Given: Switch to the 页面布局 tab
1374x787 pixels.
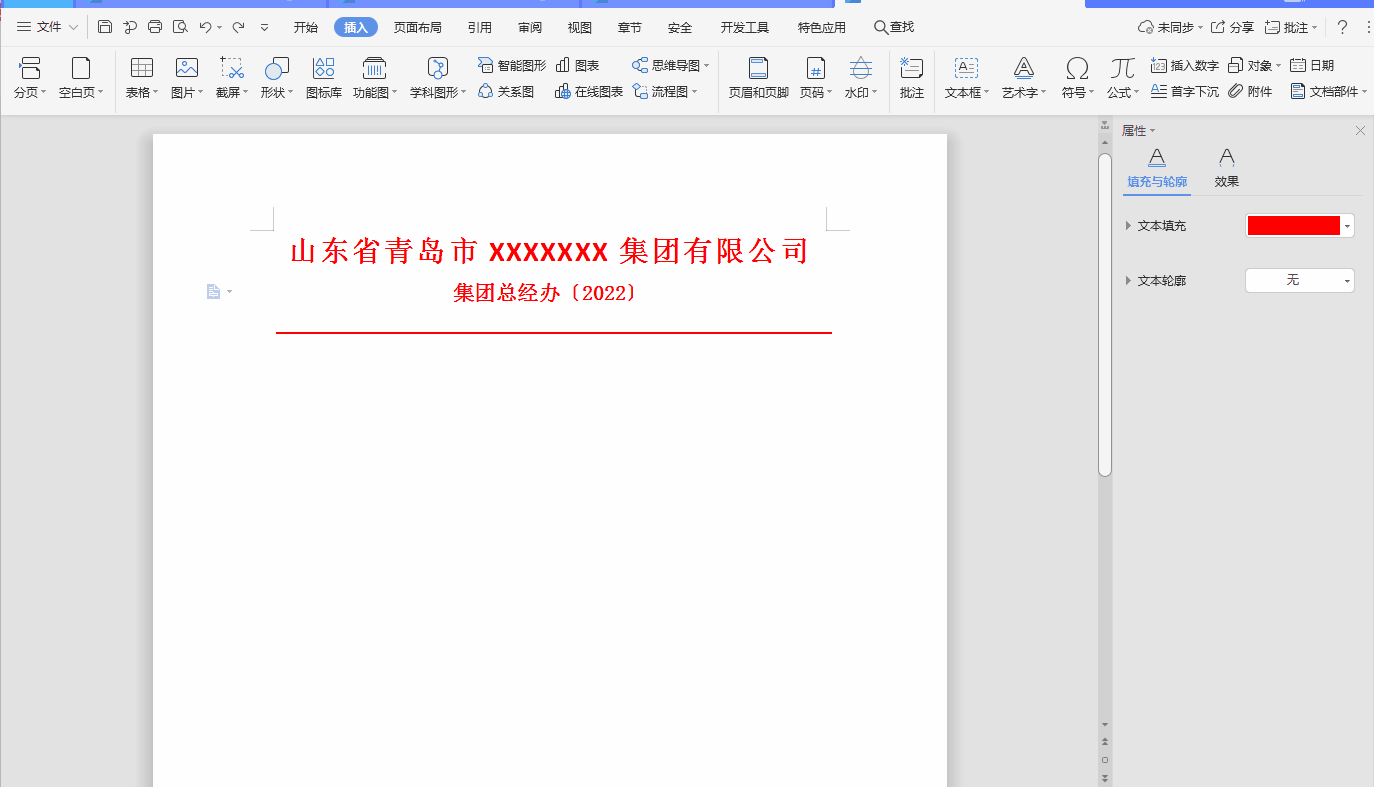Looking at the screenshot, I should (x=418, y=27).
